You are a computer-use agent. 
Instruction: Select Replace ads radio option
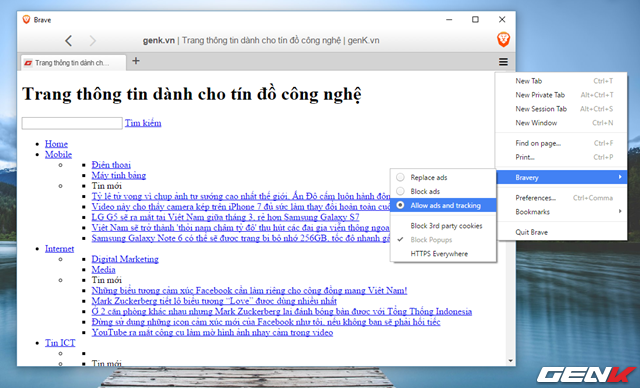[x=443, y=177]
